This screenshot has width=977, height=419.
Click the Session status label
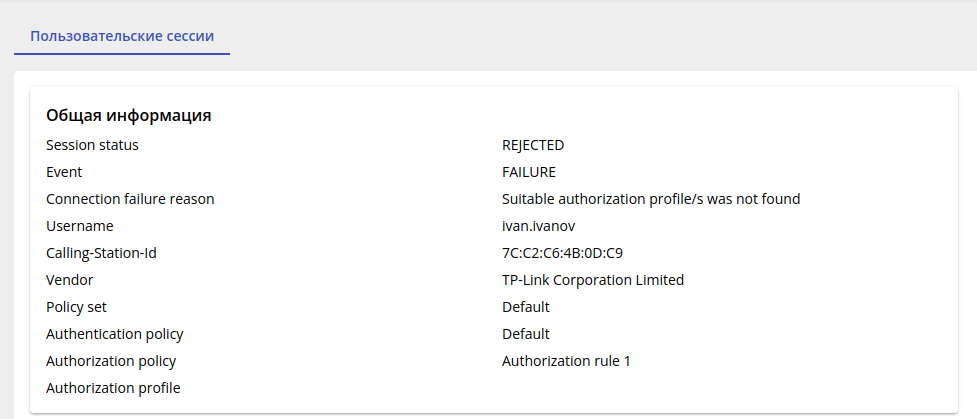click(92, 145)
